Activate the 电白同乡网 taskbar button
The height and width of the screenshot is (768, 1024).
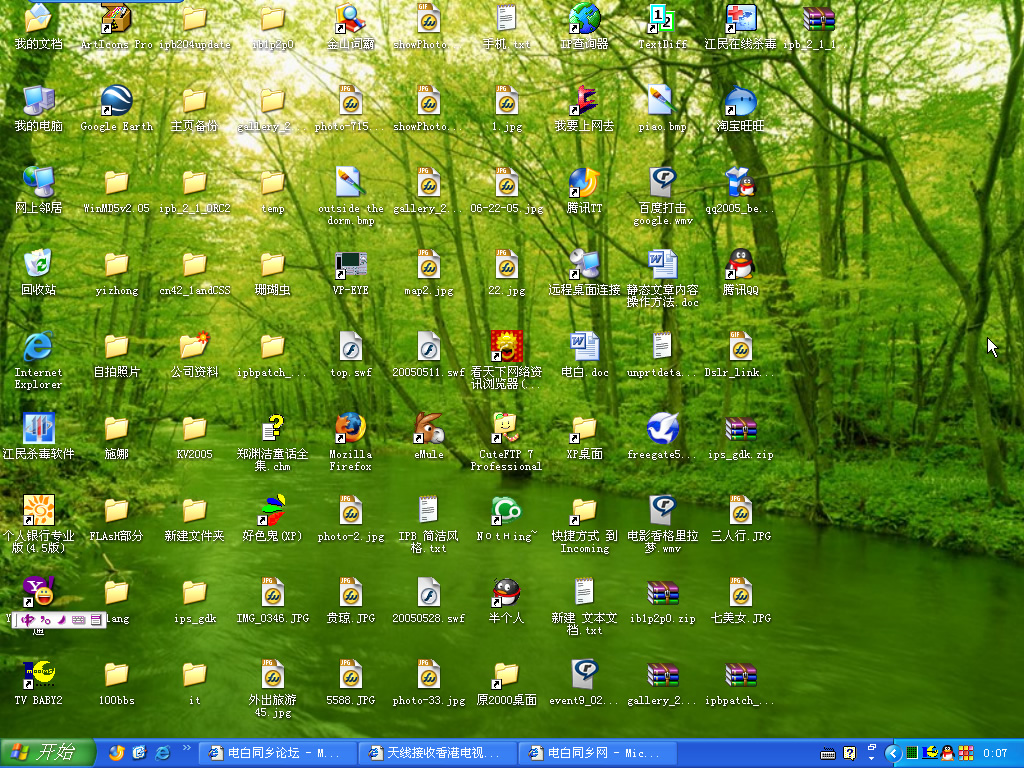point(595,753)
